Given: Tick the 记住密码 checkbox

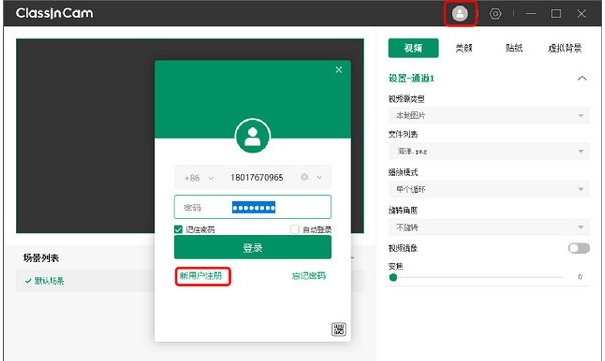Looking at the screenshot, I should tap(178, 229).
